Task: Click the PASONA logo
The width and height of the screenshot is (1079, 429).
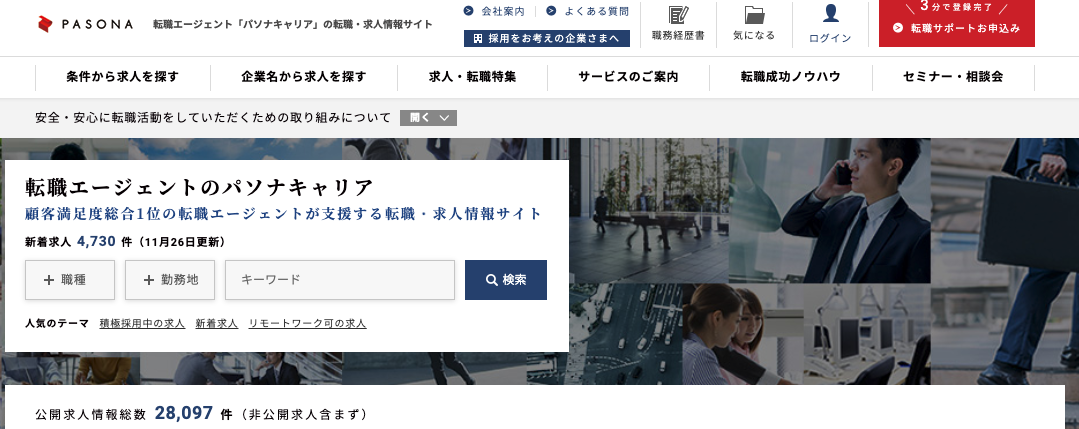Action: tap(85, 24)
